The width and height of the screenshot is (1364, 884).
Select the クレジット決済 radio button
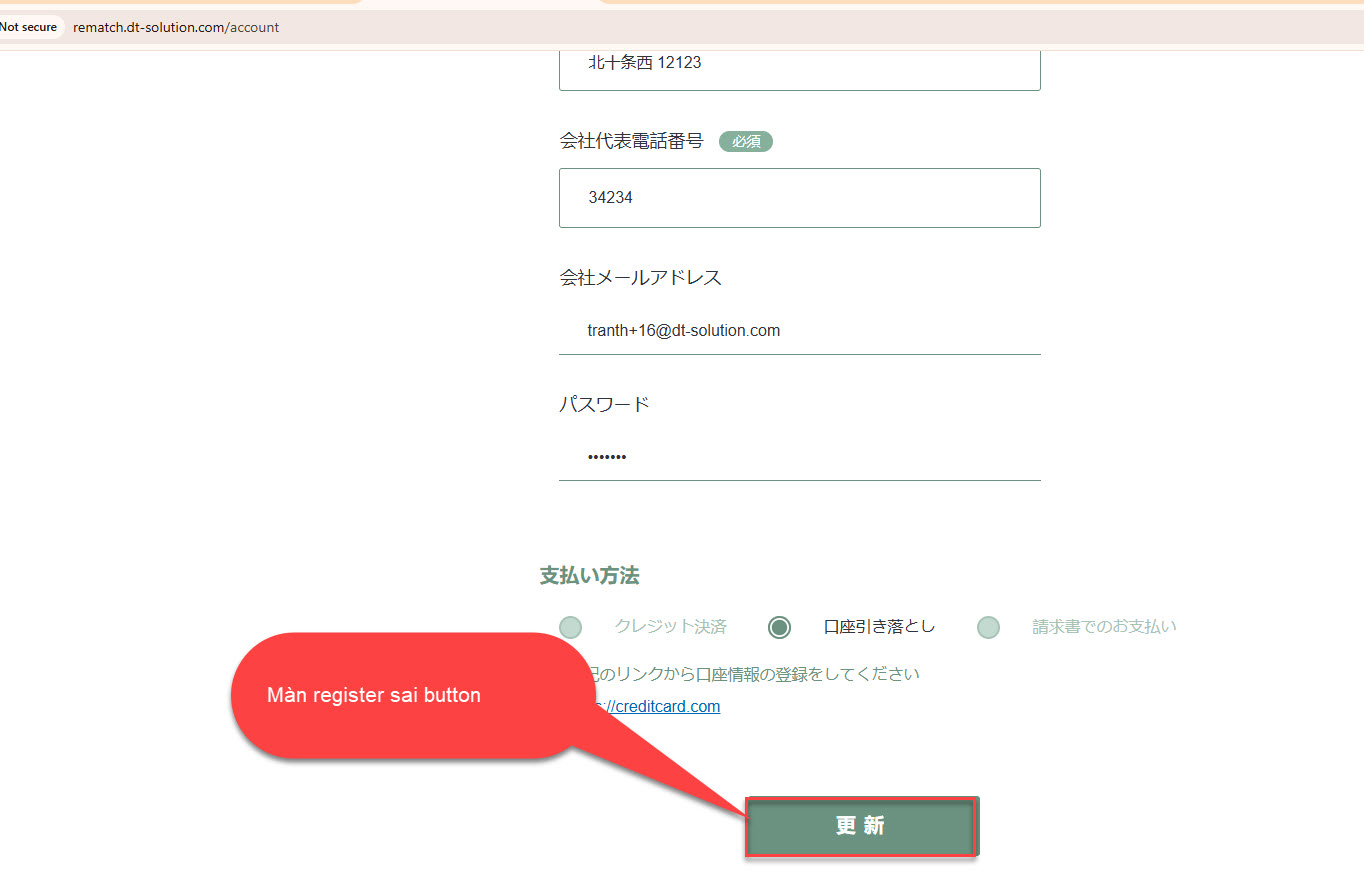[x=570, y=627]
